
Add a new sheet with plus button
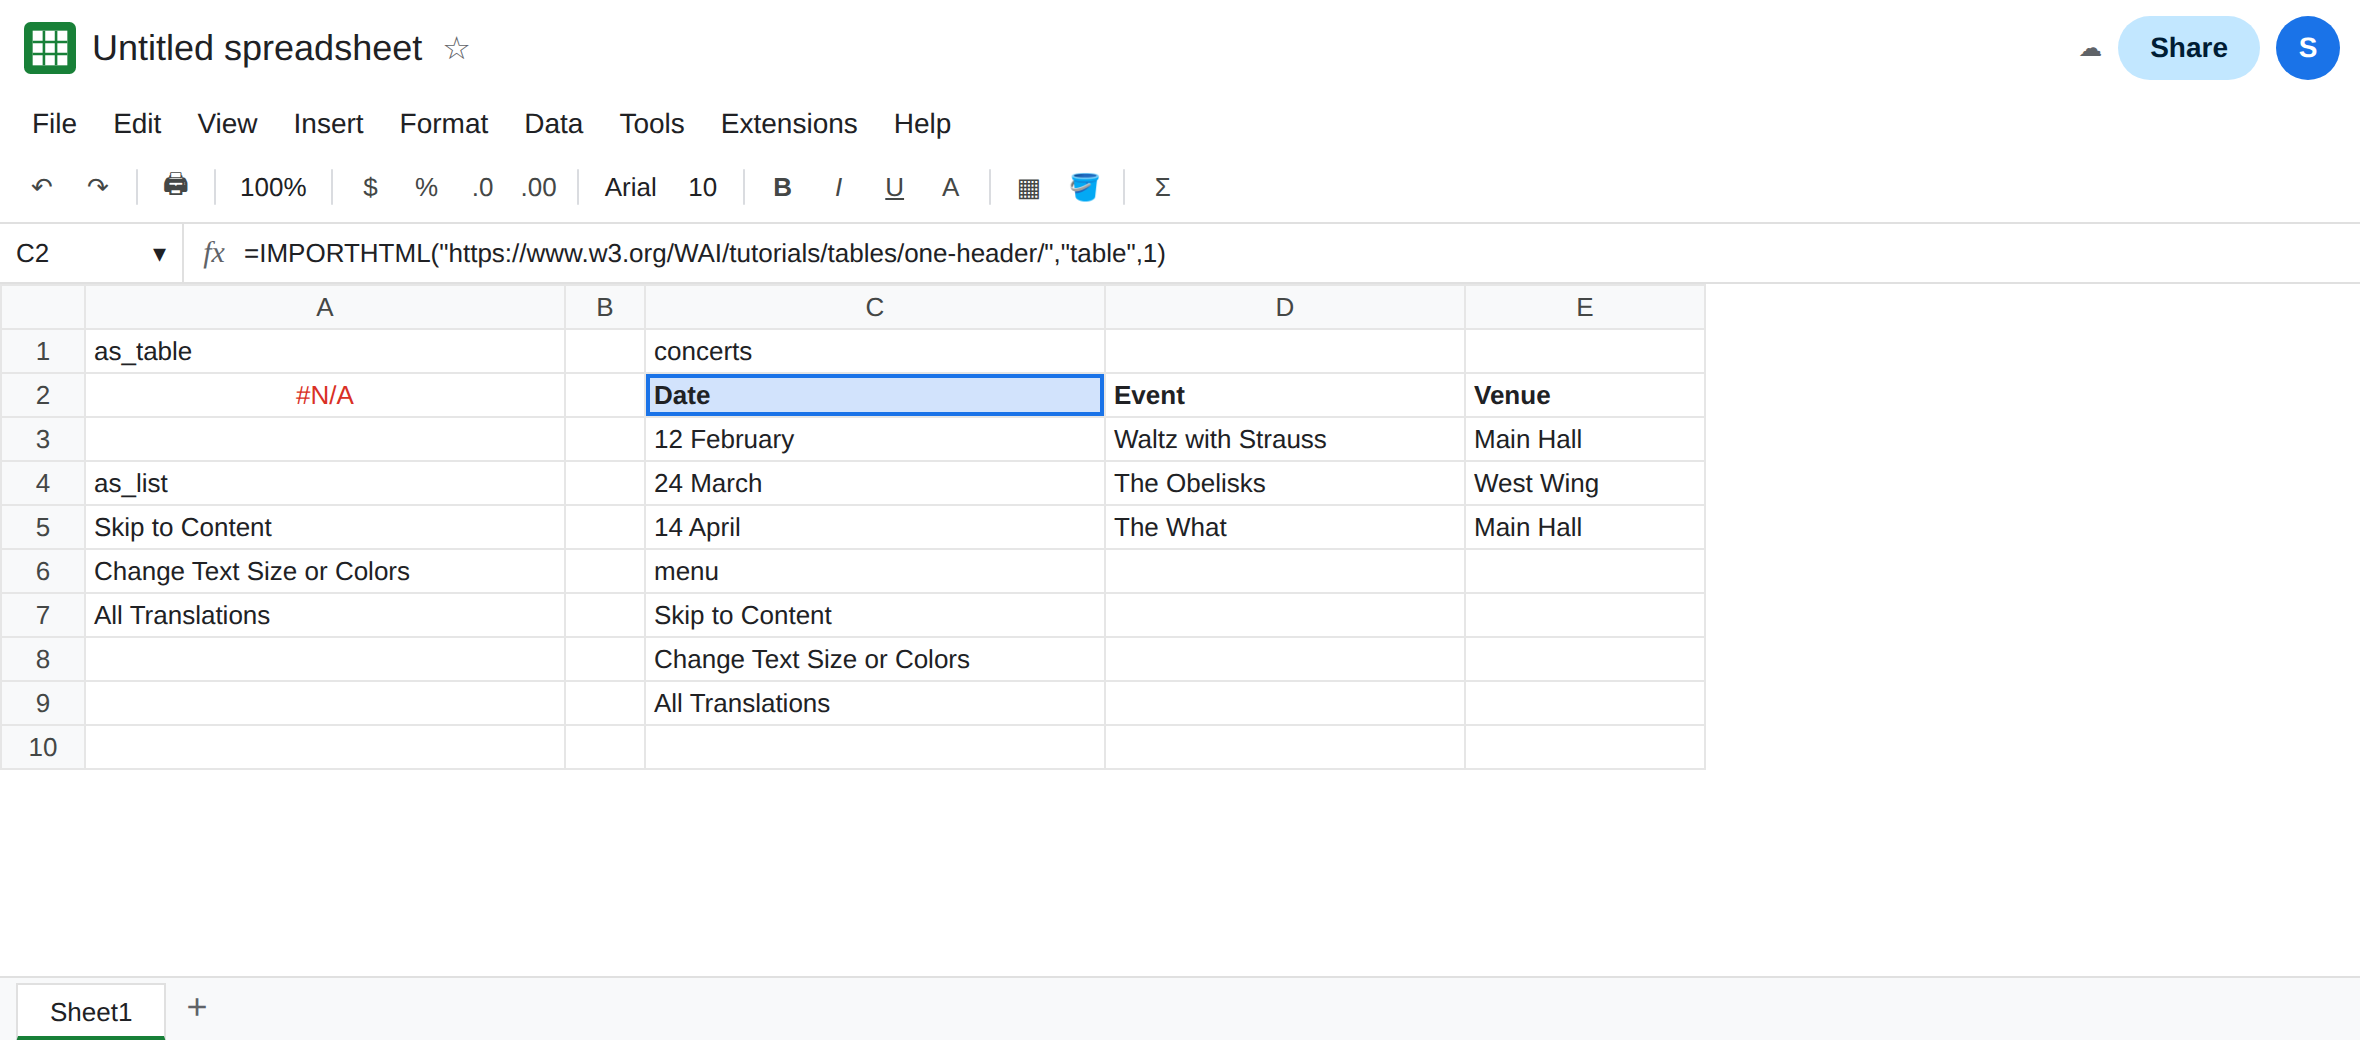[197, 1007]
